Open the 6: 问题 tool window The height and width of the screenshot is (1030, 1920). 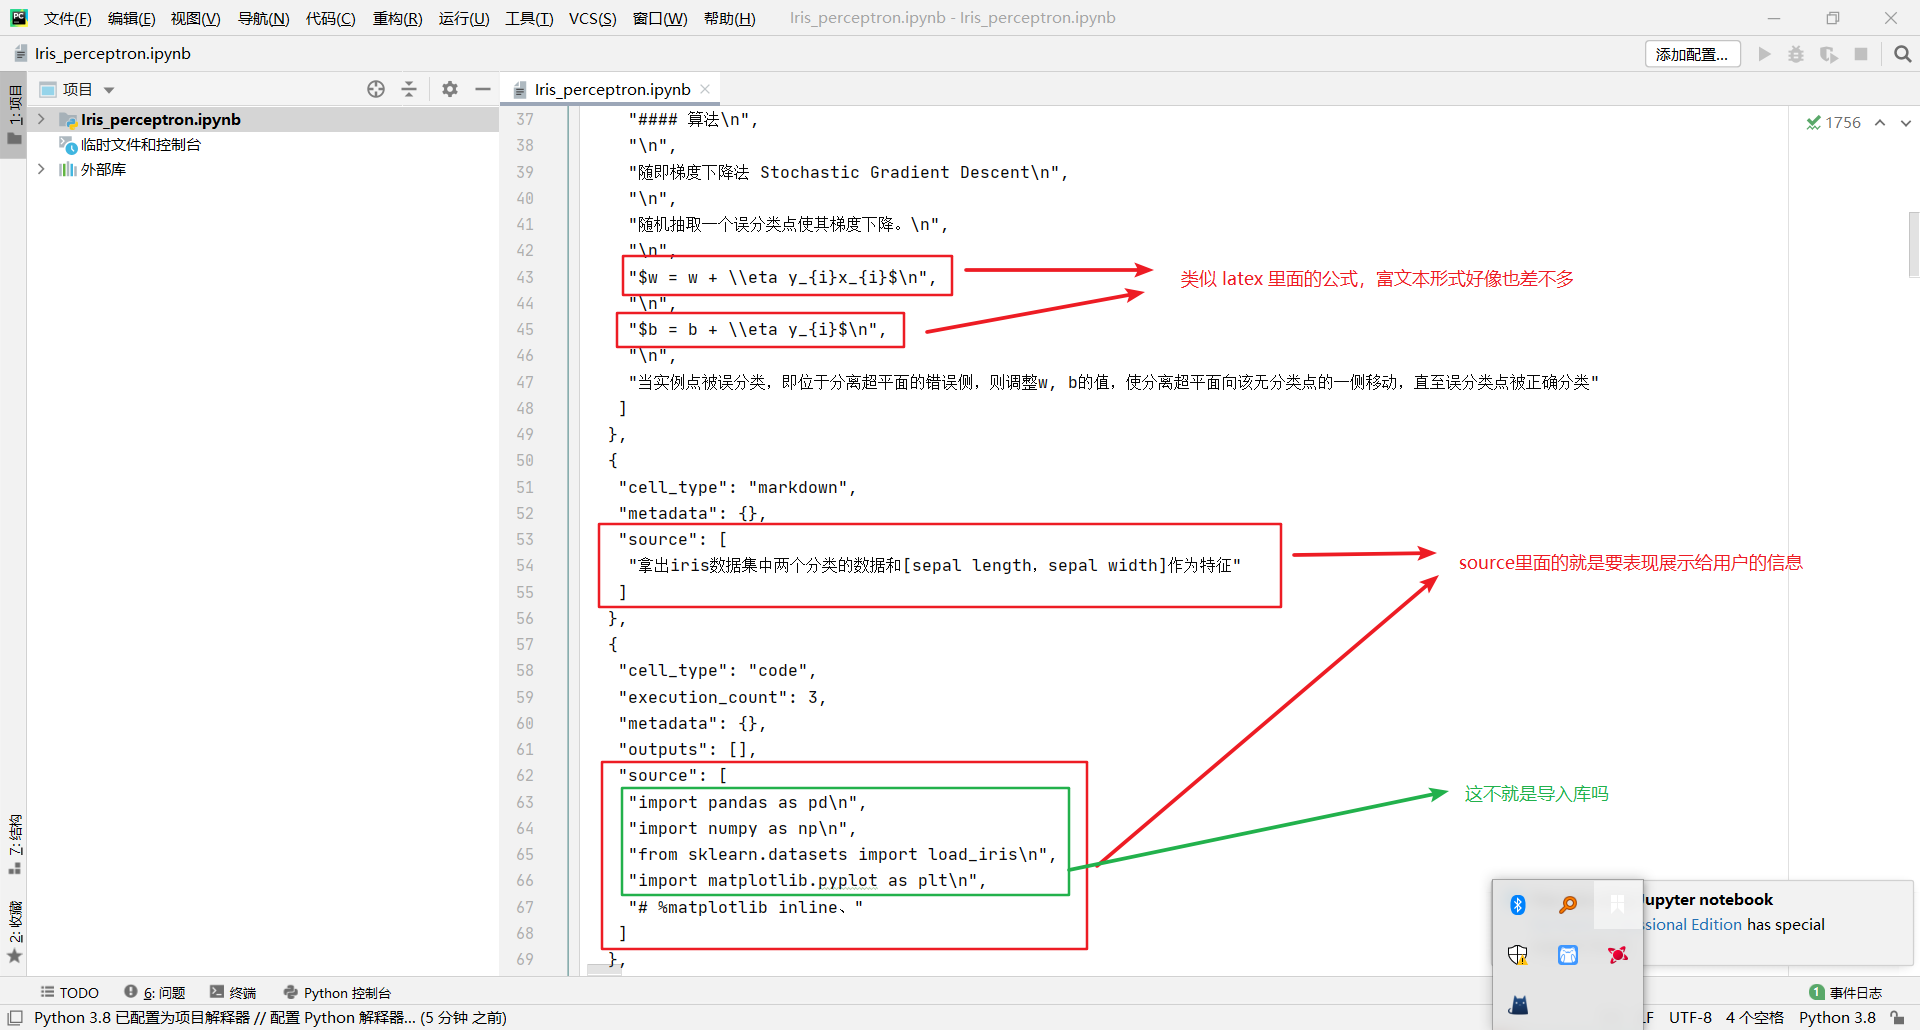tap(155, 992)
